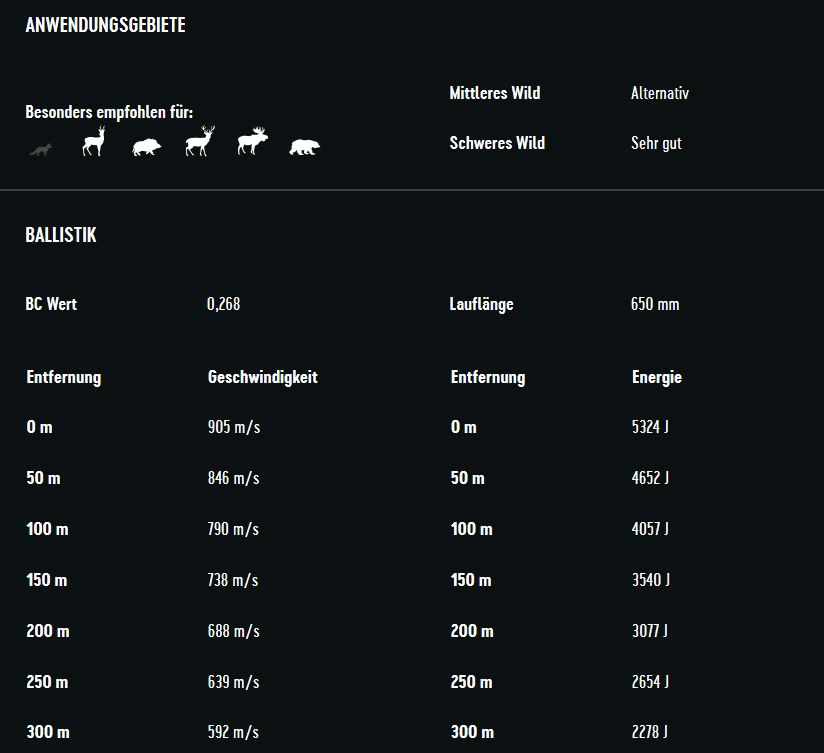Click the BALLISTIK section heading
824x753 pixels.
[61, 236]
